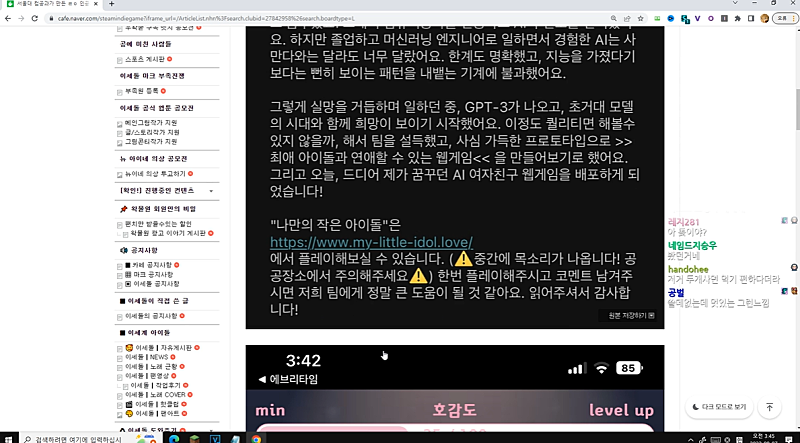Screen dimensions: 800x443
Task: Open 카페 공지사항 board
Action: pos(152,265)
